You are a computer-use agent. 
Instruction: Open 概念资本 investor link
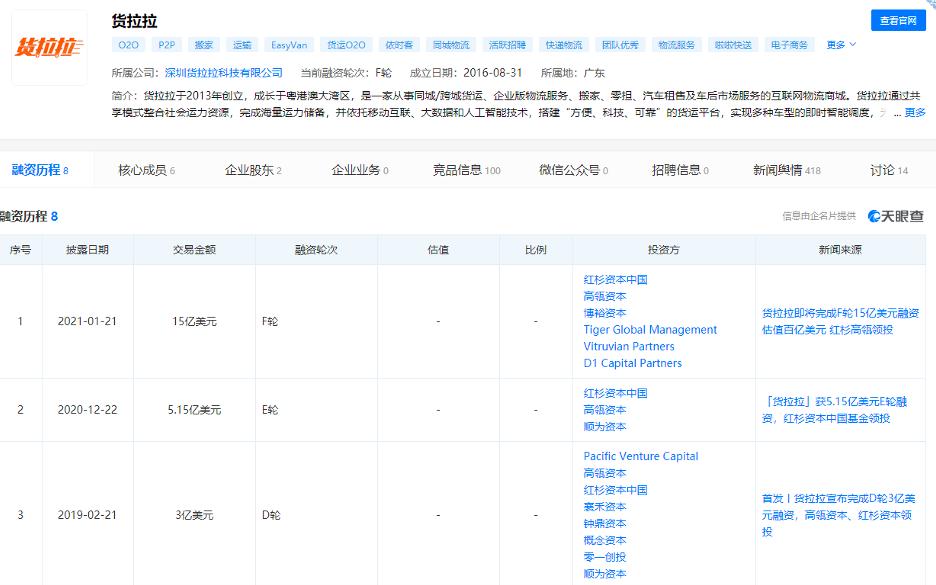[605, 540]
